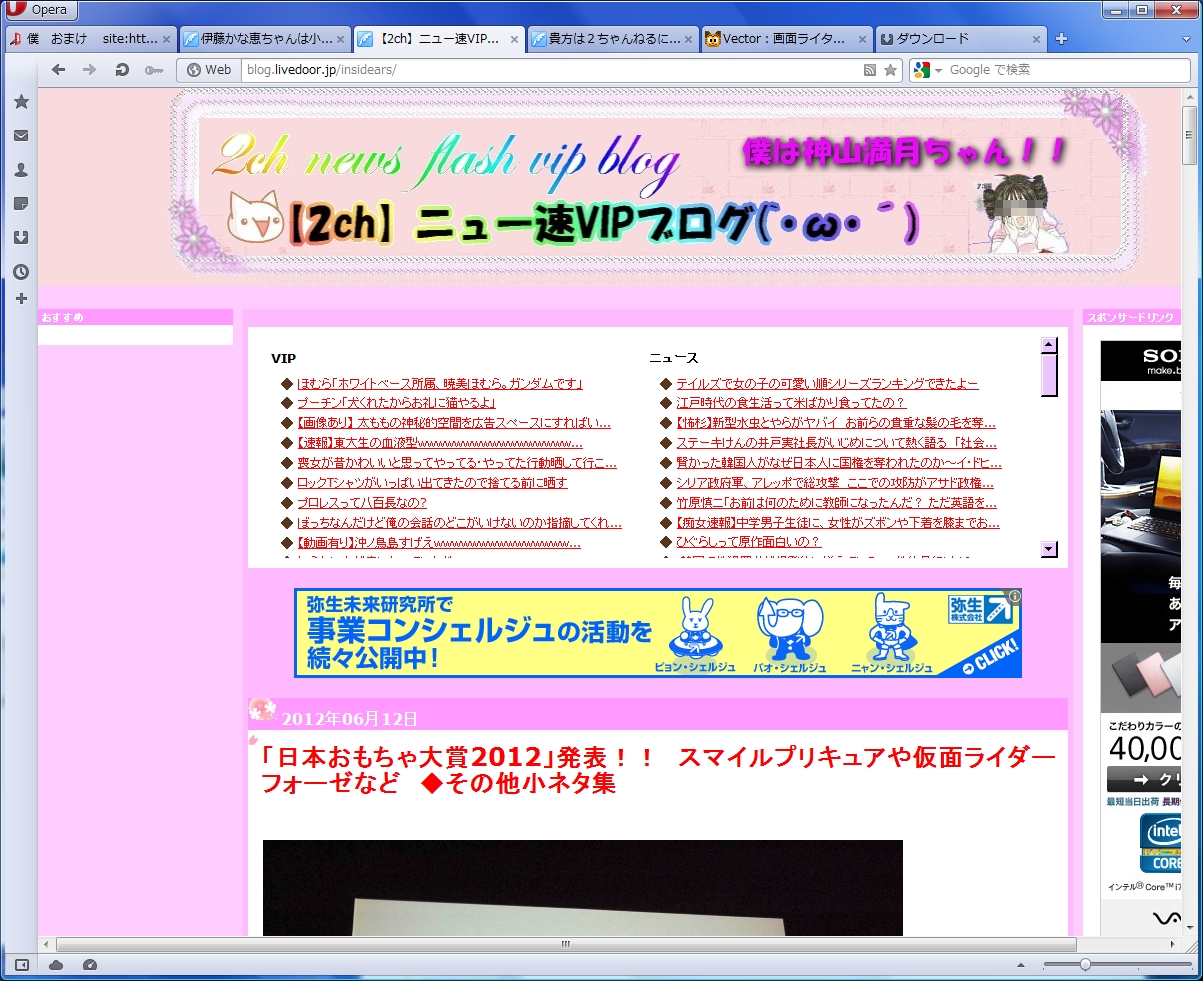1203x981 pixels.
Task: Close the 伊藤かな恵ちゃんは小 tab
Action: (340, 40)
